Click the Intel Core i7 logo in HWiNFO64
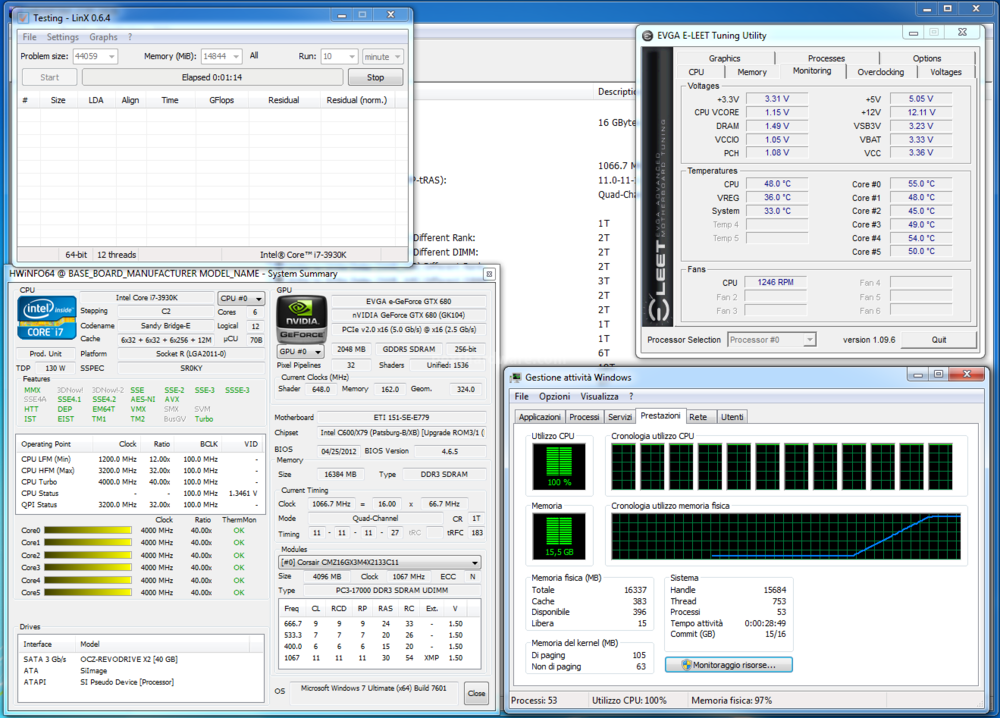The height and width of the screenshot is (718, 1000). click(x=47, y=318)
